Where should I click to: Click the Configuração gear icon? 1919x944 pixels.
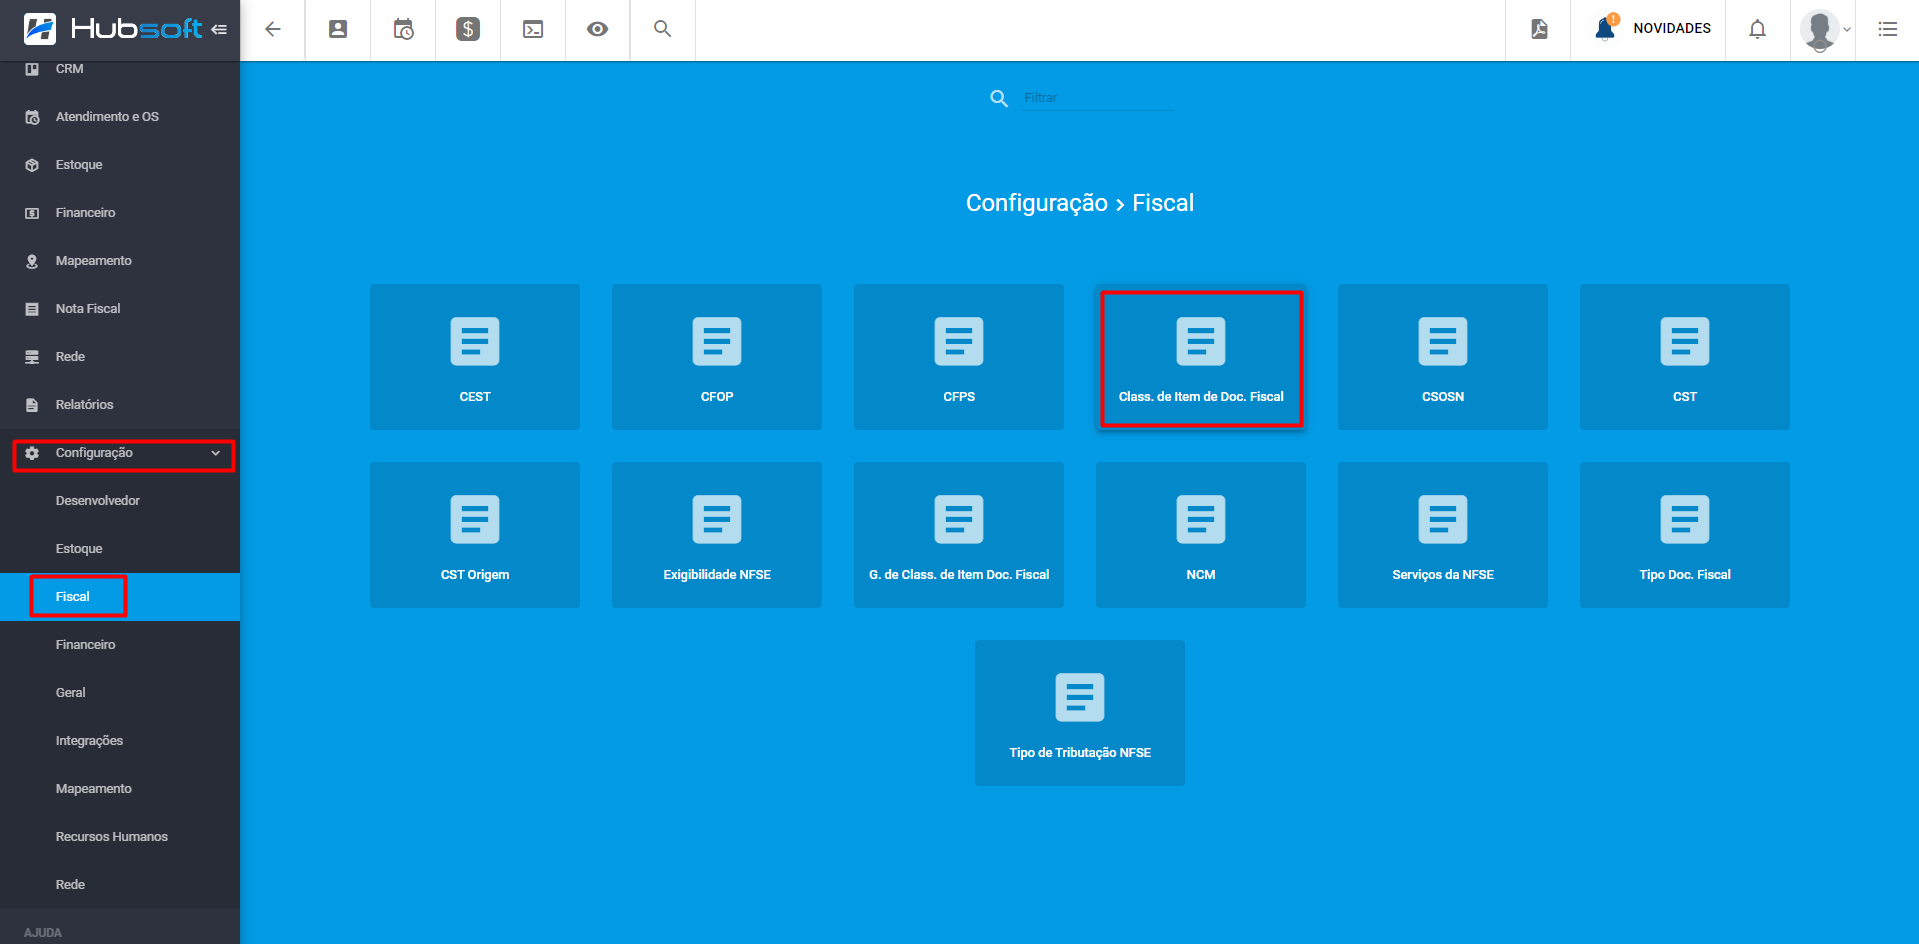click(32, 453)
